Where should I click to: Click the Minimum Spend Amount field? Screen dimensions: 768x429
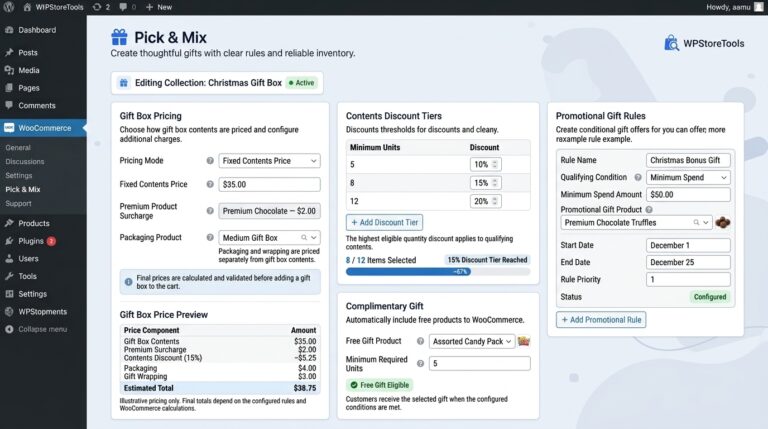coord(688,194)
